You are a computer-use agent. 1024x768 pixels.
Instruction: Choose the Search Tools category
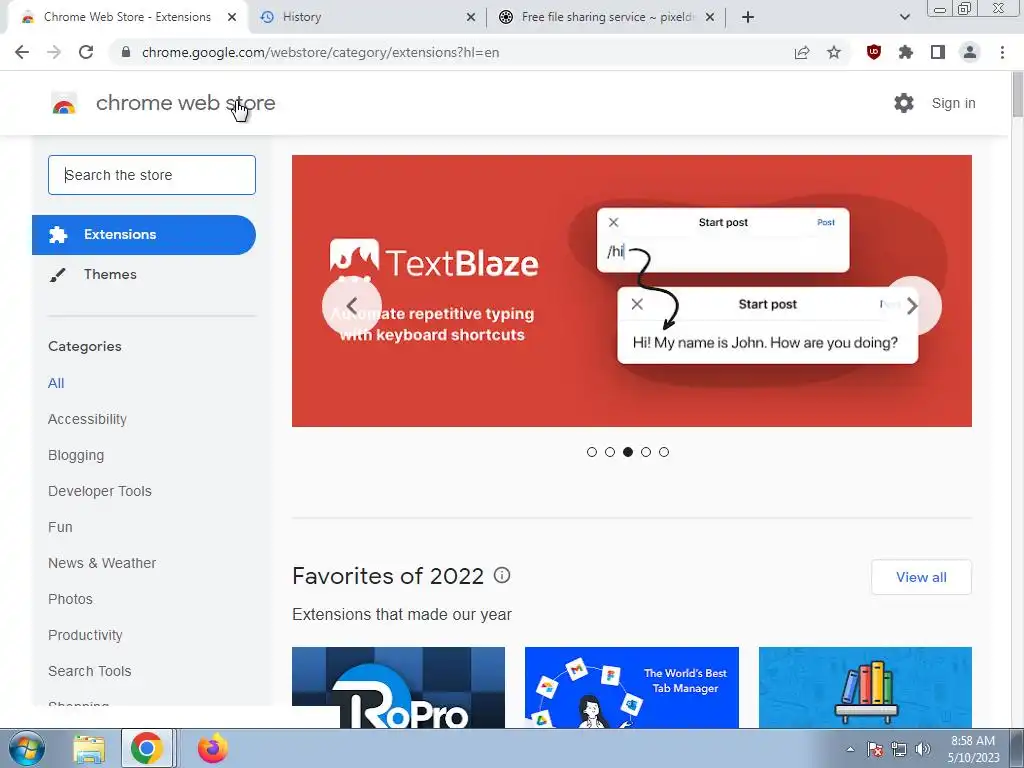(x=89, y=671)
